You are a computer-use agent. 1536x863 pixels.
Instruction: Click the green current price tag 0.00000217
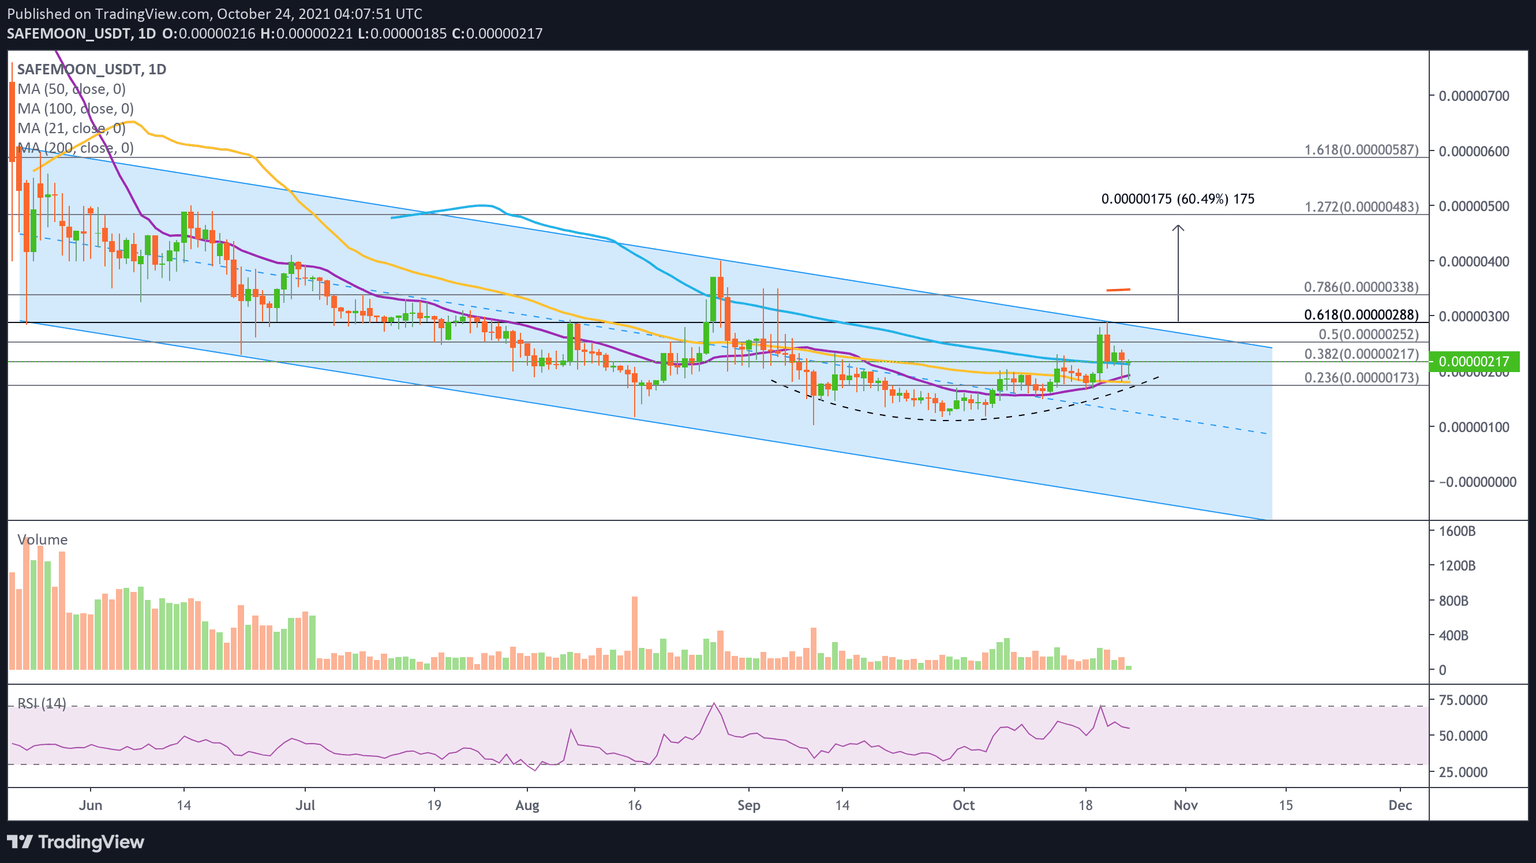[1475, 362]
